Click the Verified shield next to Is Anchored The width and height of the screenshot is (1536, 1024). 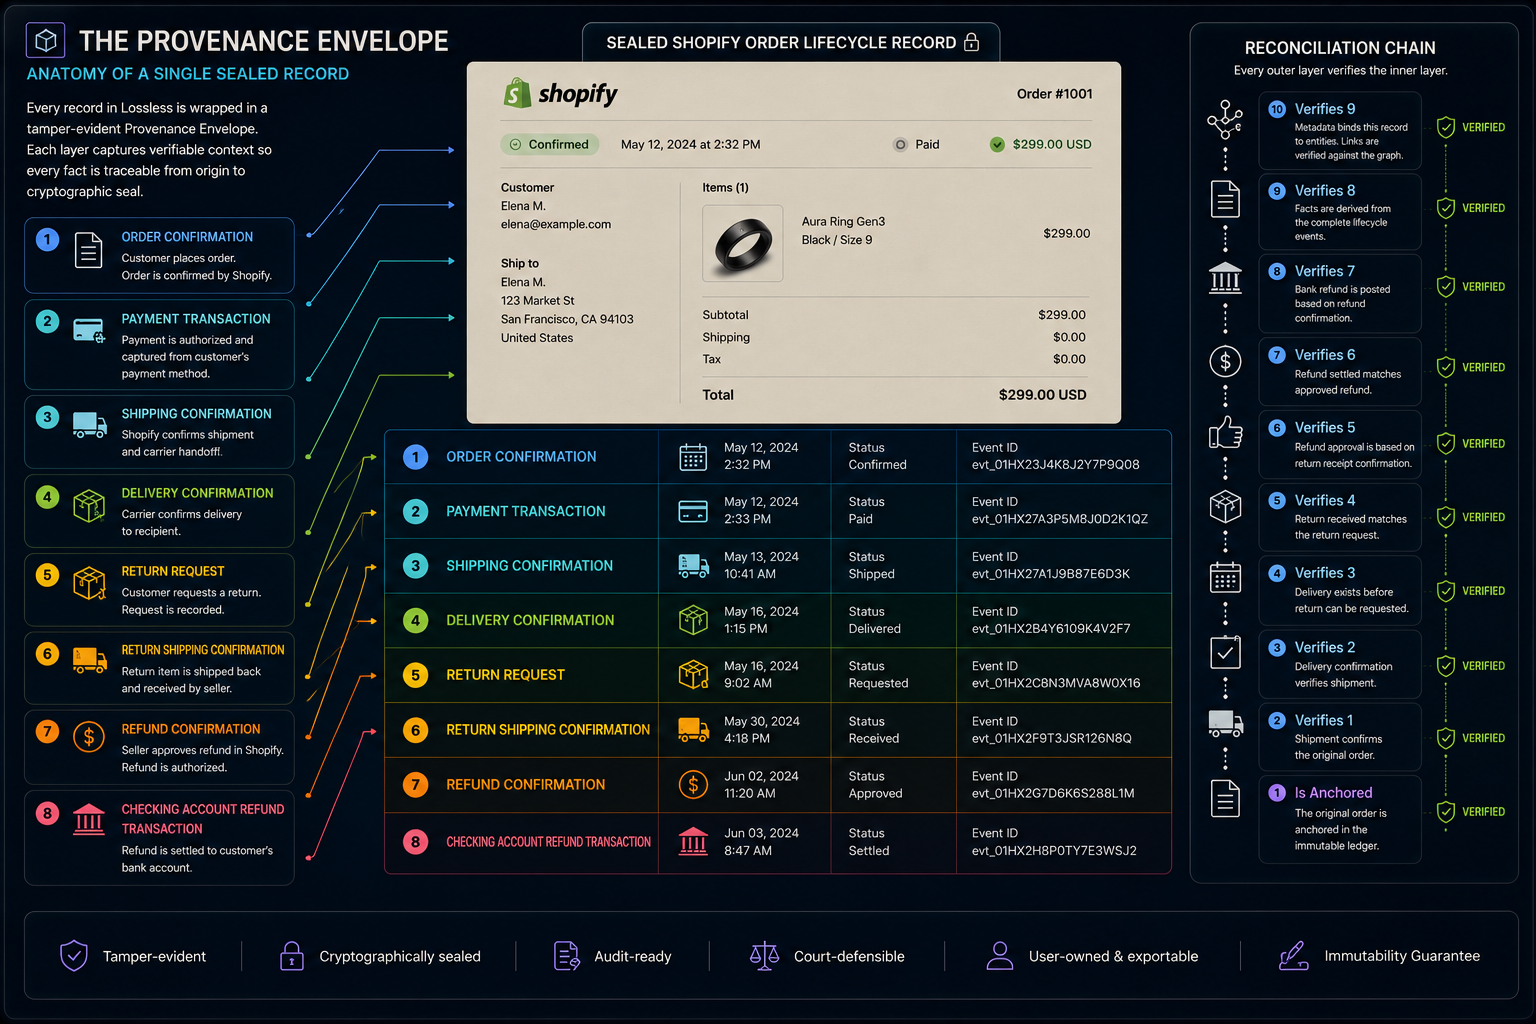[x=1445, y=812]
